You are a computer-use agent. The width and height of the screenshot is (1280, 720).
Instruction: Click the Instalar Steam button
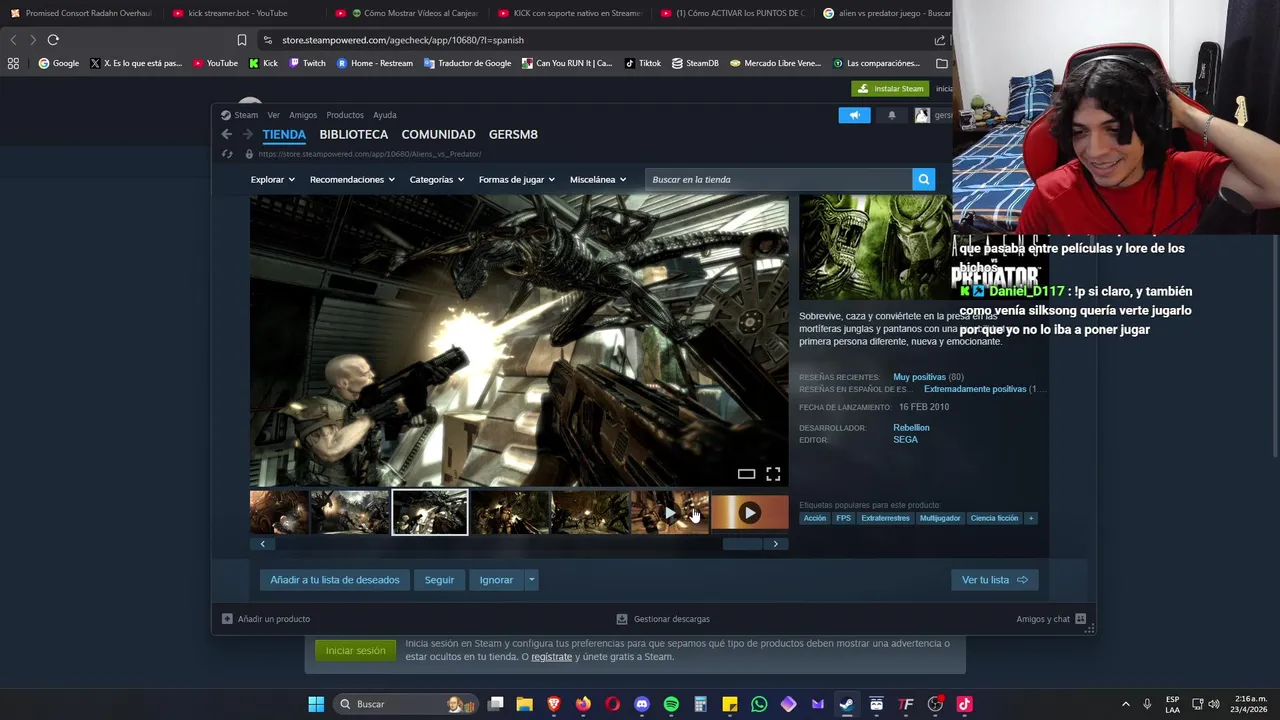coord(890,88)
